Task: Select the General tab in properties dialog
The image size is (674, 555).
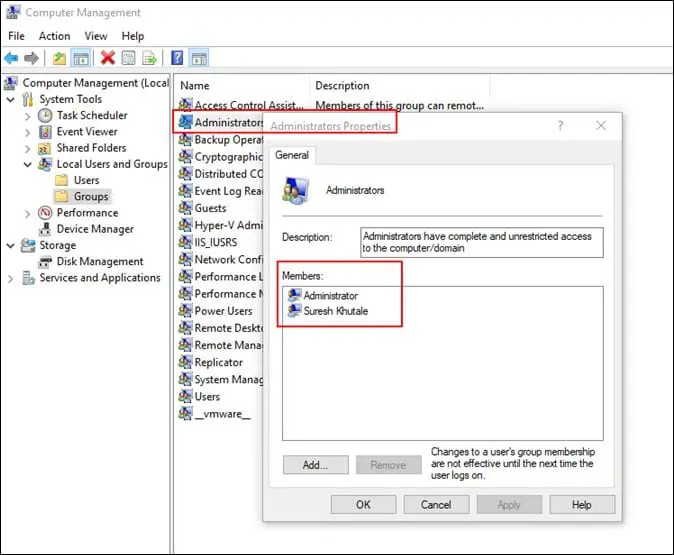Action: [x=292, y=155]
